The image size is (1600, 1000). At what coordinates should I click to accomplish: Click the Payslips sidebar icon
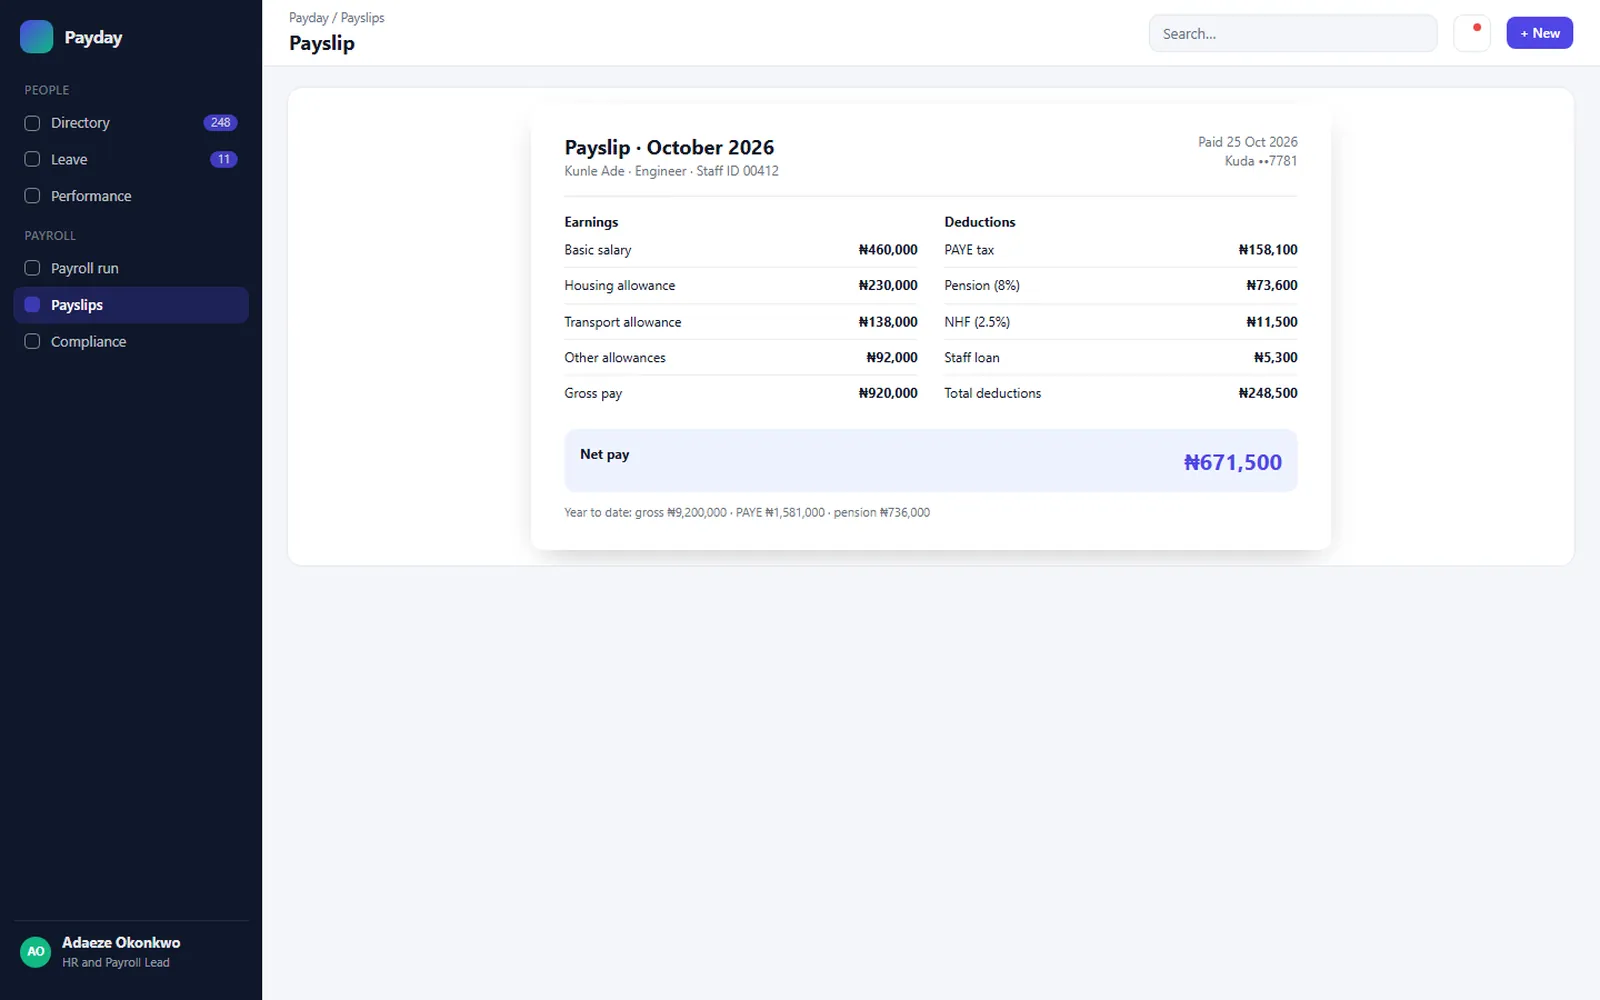[32, 305]
